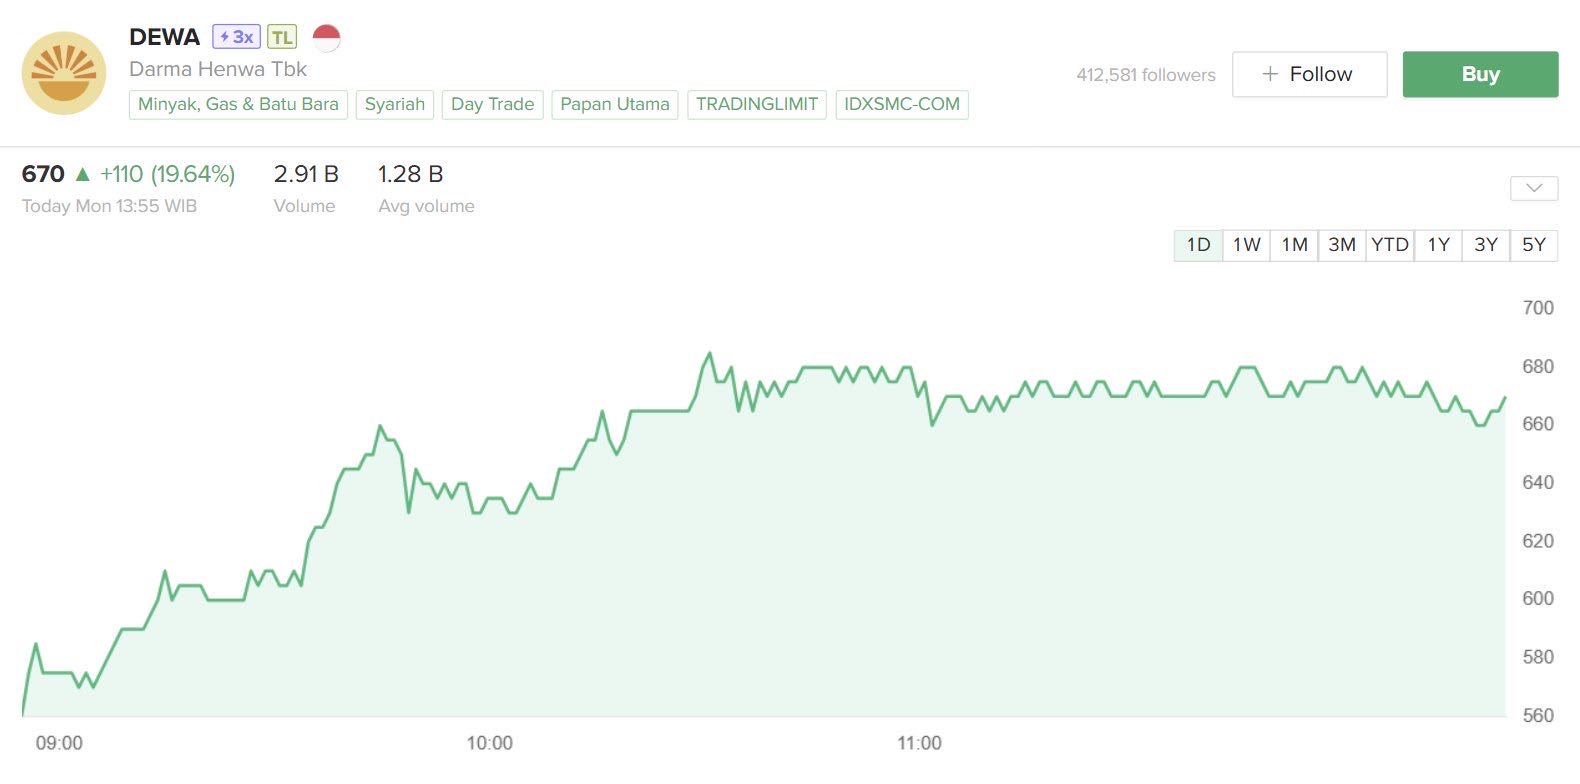Click the green up-triangle price indicator
Image resolution: width=1580 pixels, height=784 pixels.
pos(82,174)
